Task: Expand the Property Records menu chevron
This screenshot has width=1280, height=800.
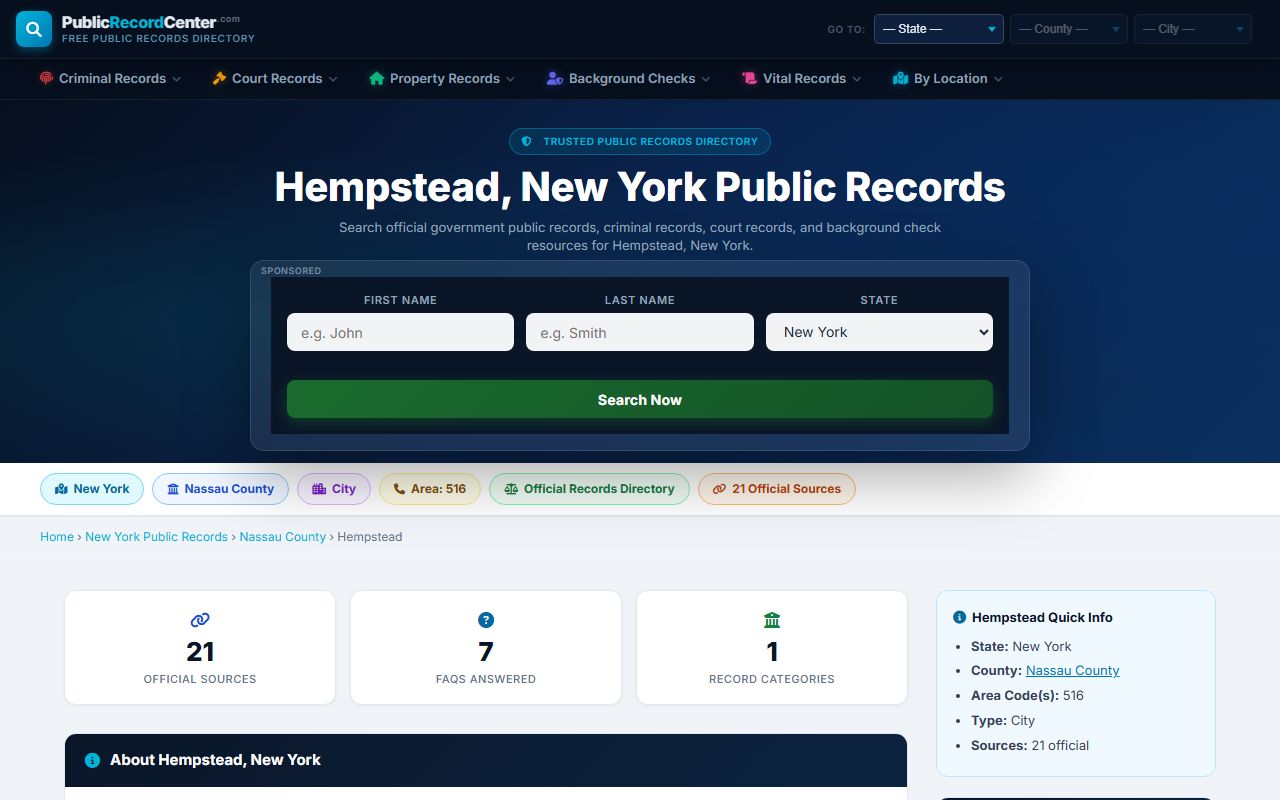Action: tap(510, 79)
